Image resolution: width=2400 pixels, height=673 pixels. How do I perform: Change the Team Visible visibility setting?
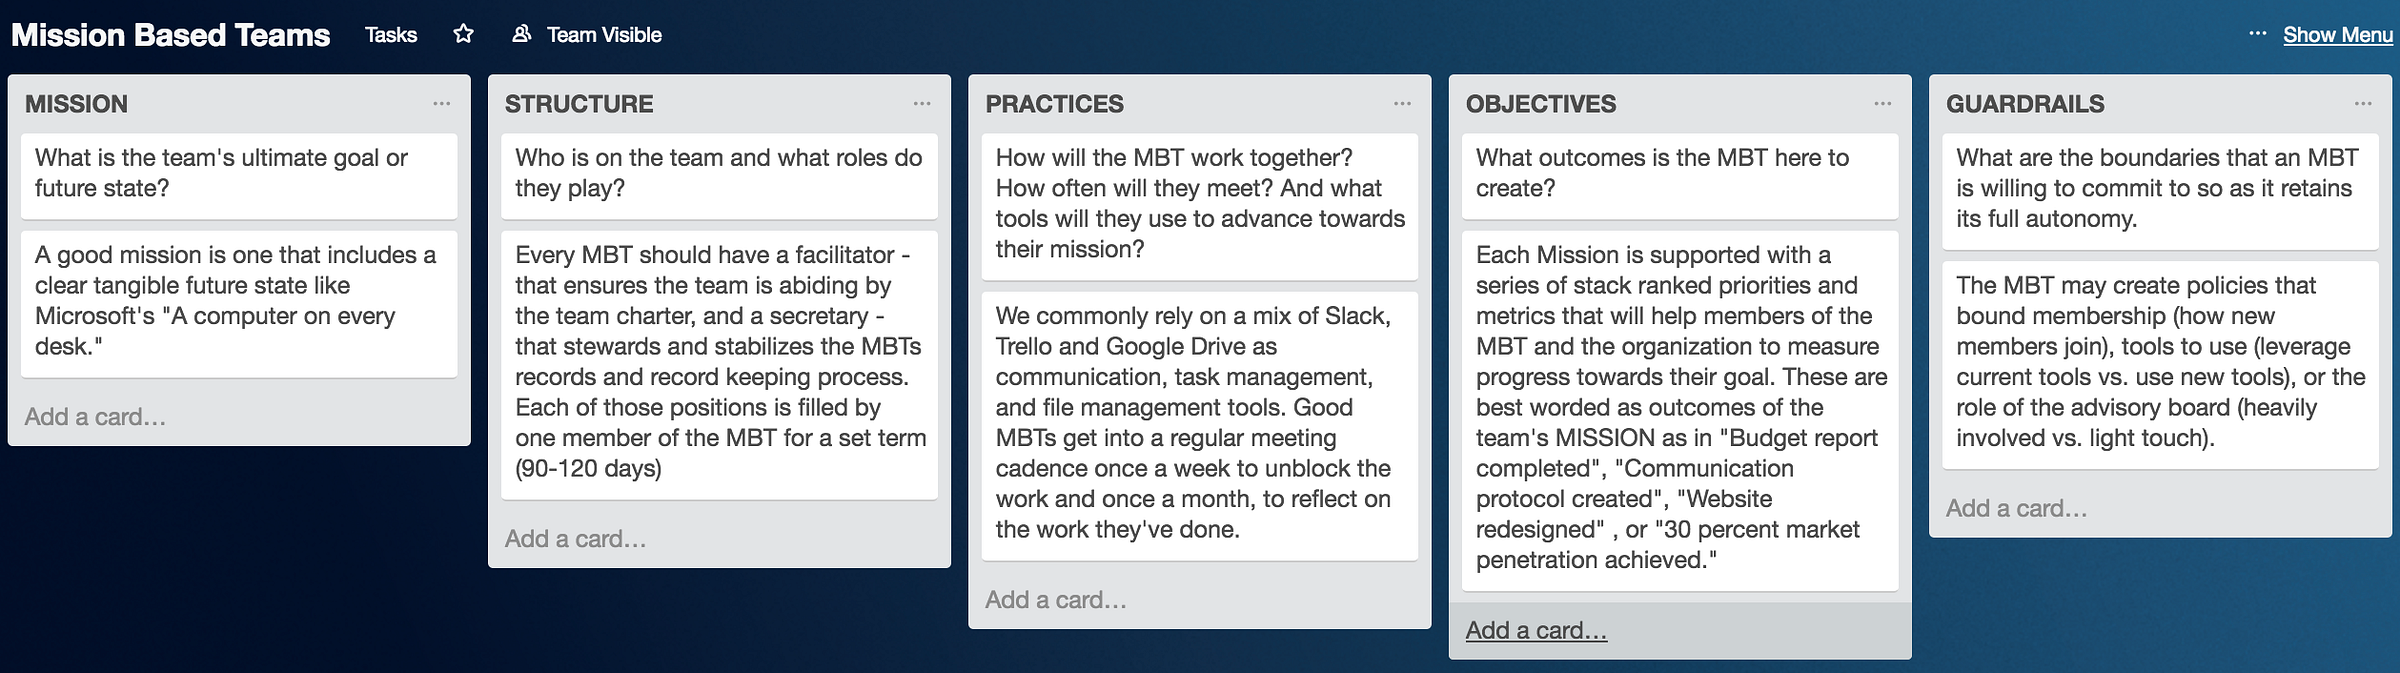[x=604, y=35]
